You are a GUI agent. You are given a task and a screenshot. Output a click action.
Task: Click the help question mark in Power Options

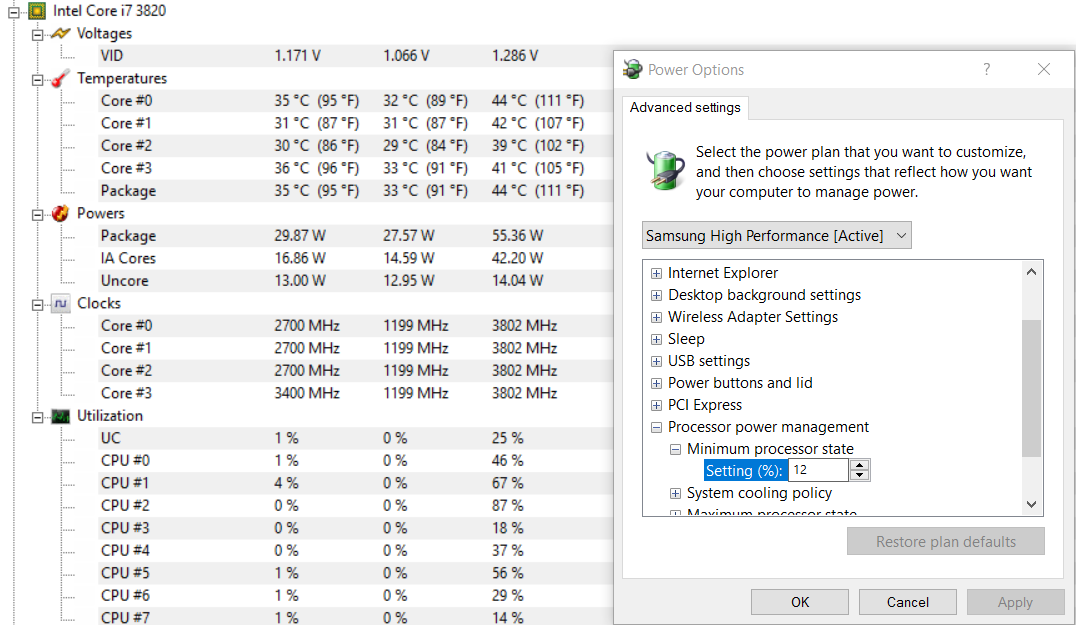(x=986, y=69)
